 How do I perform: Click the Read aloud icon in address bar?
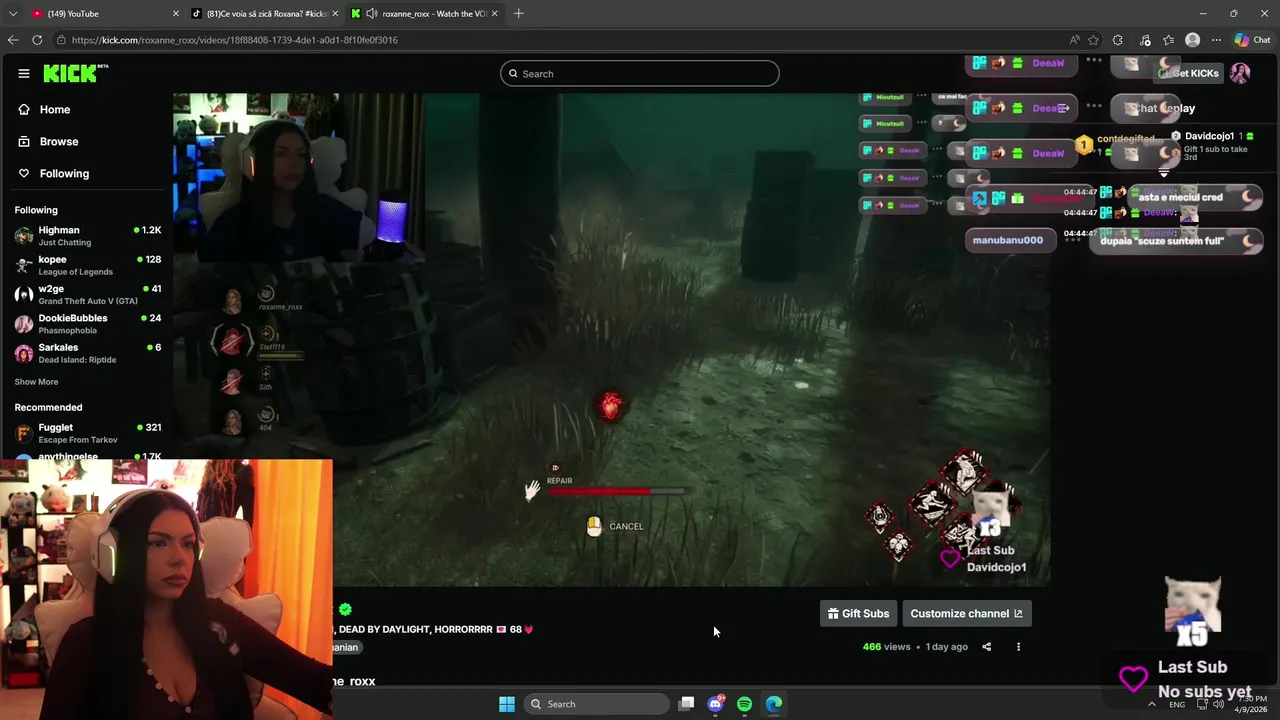coord(1074,40)
